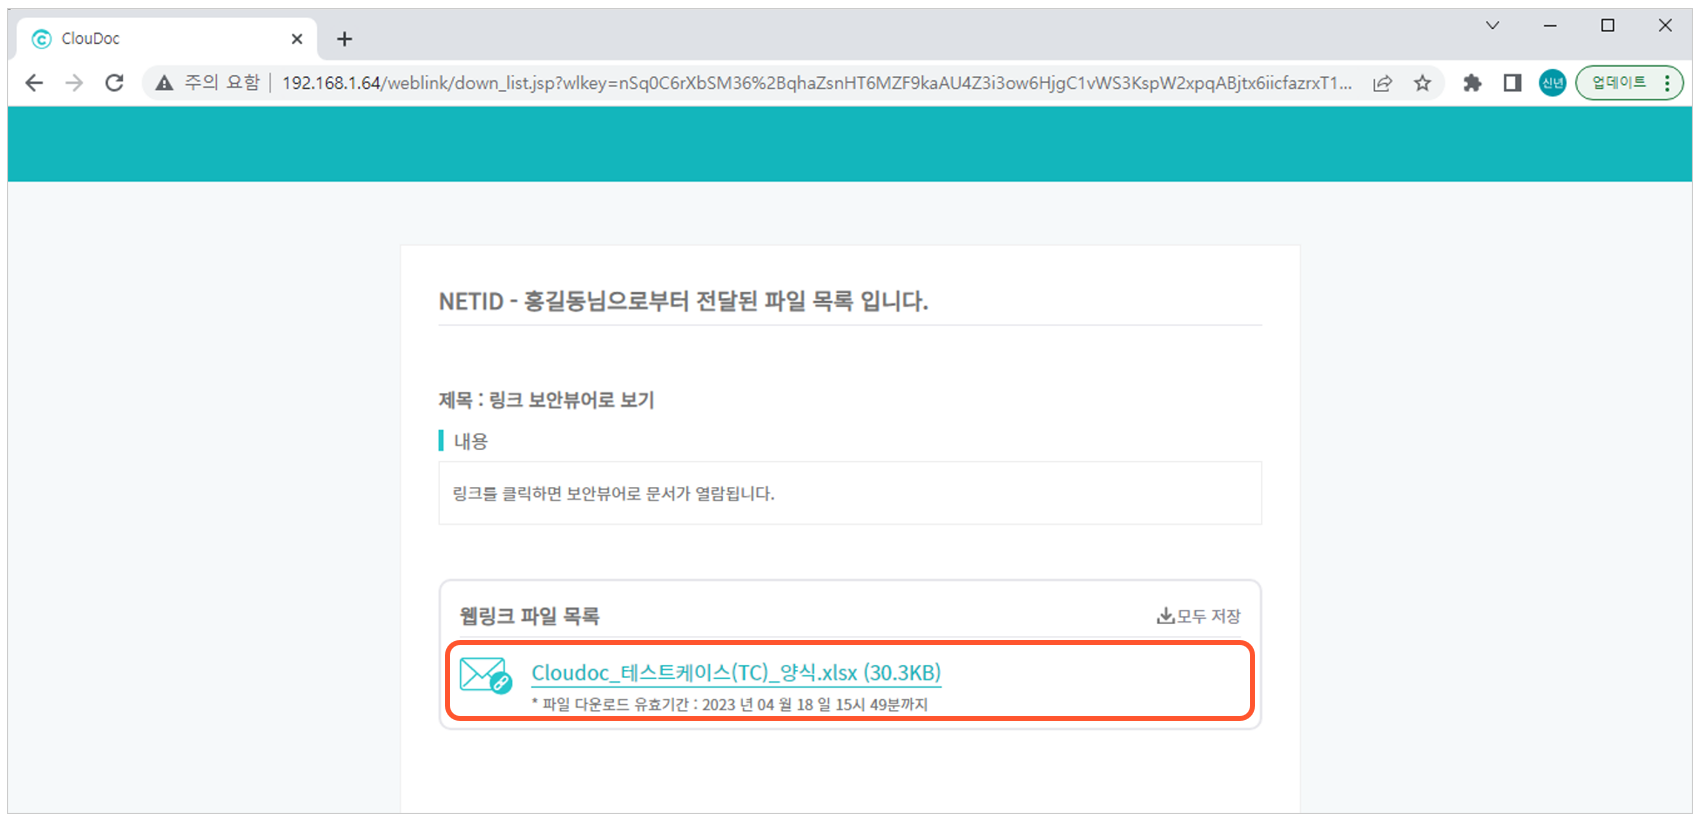The width and height of the screenshot is (1699, 819).
Task: Maximize the browser window
Action: [1608, 26]
